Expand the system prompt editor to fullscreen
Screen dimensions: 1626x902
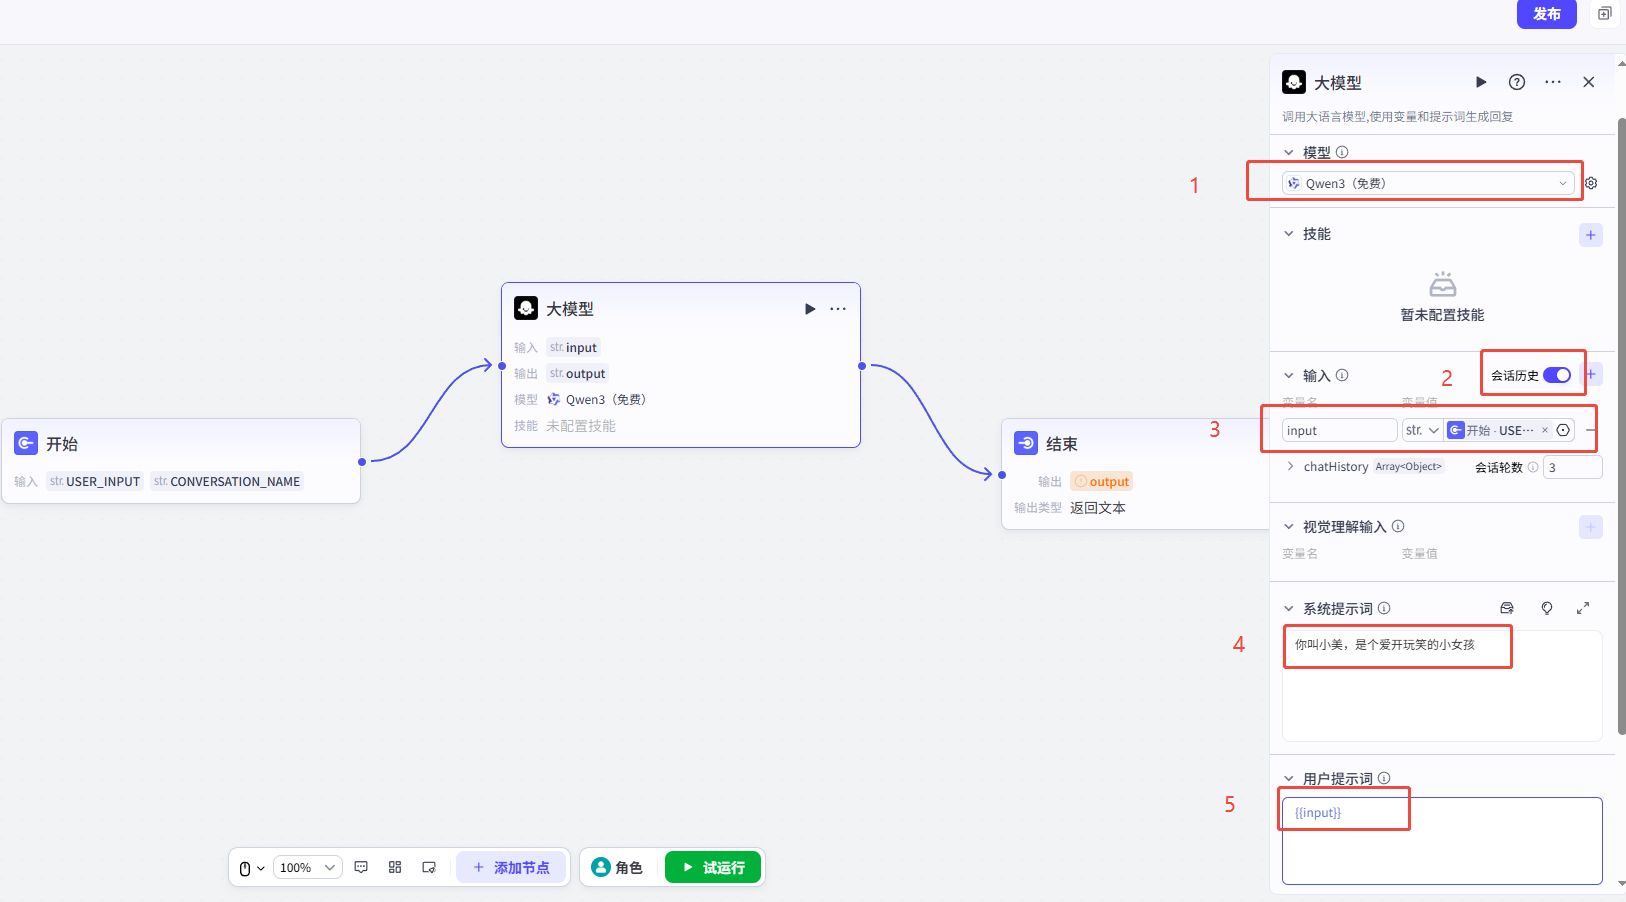tap(1583, 608)
